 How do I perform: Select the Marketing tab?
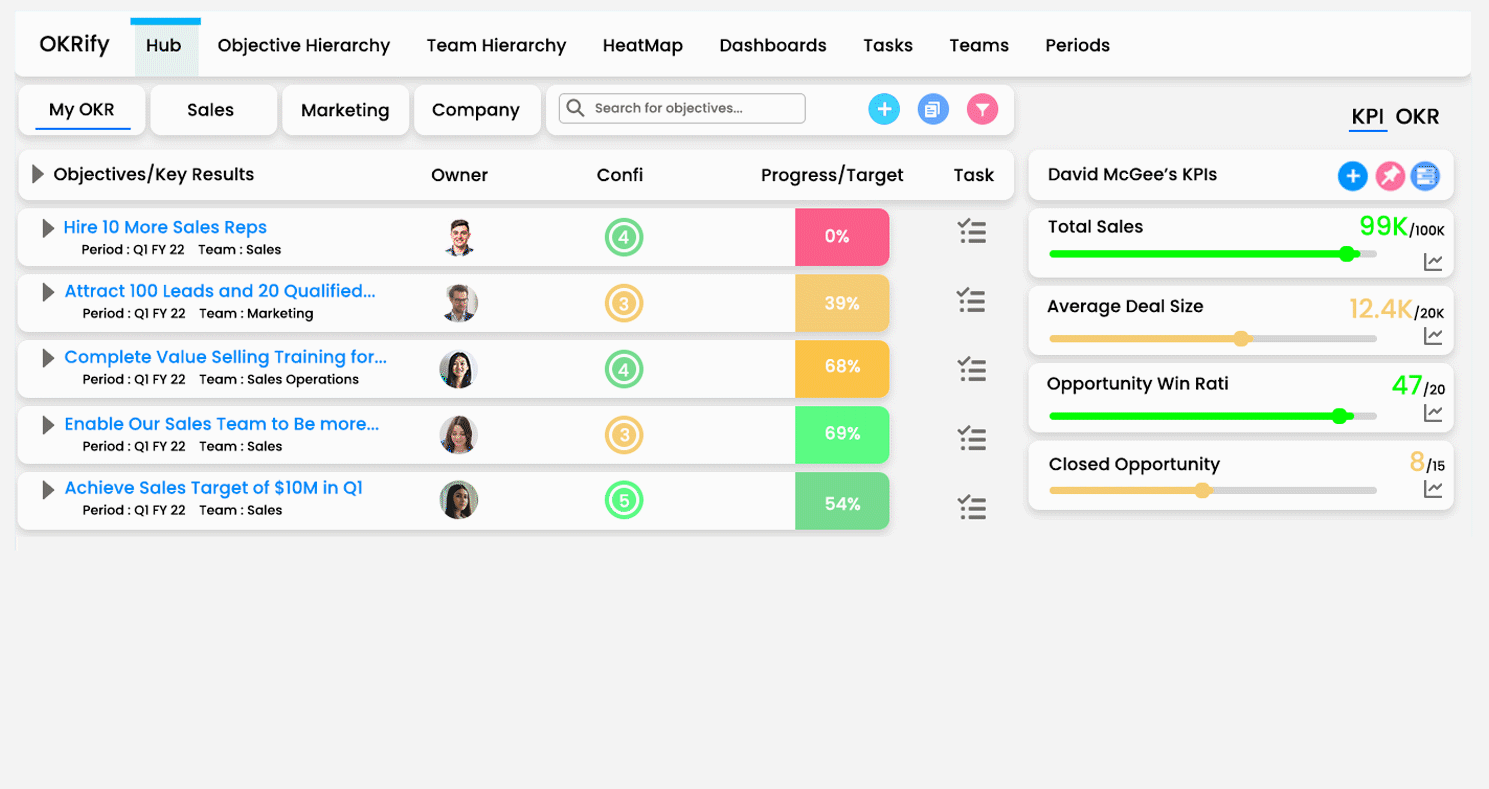344,108
